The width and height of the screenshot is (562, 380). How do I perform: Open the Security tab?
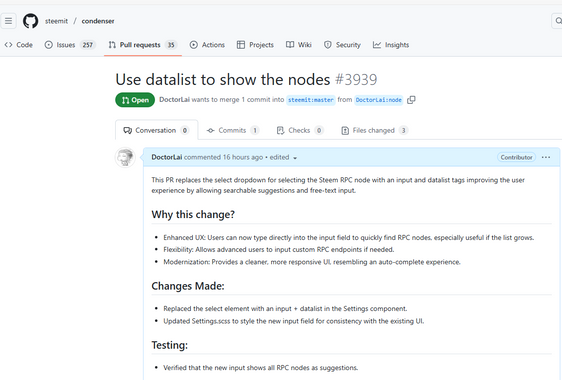(x=342, y=45)
